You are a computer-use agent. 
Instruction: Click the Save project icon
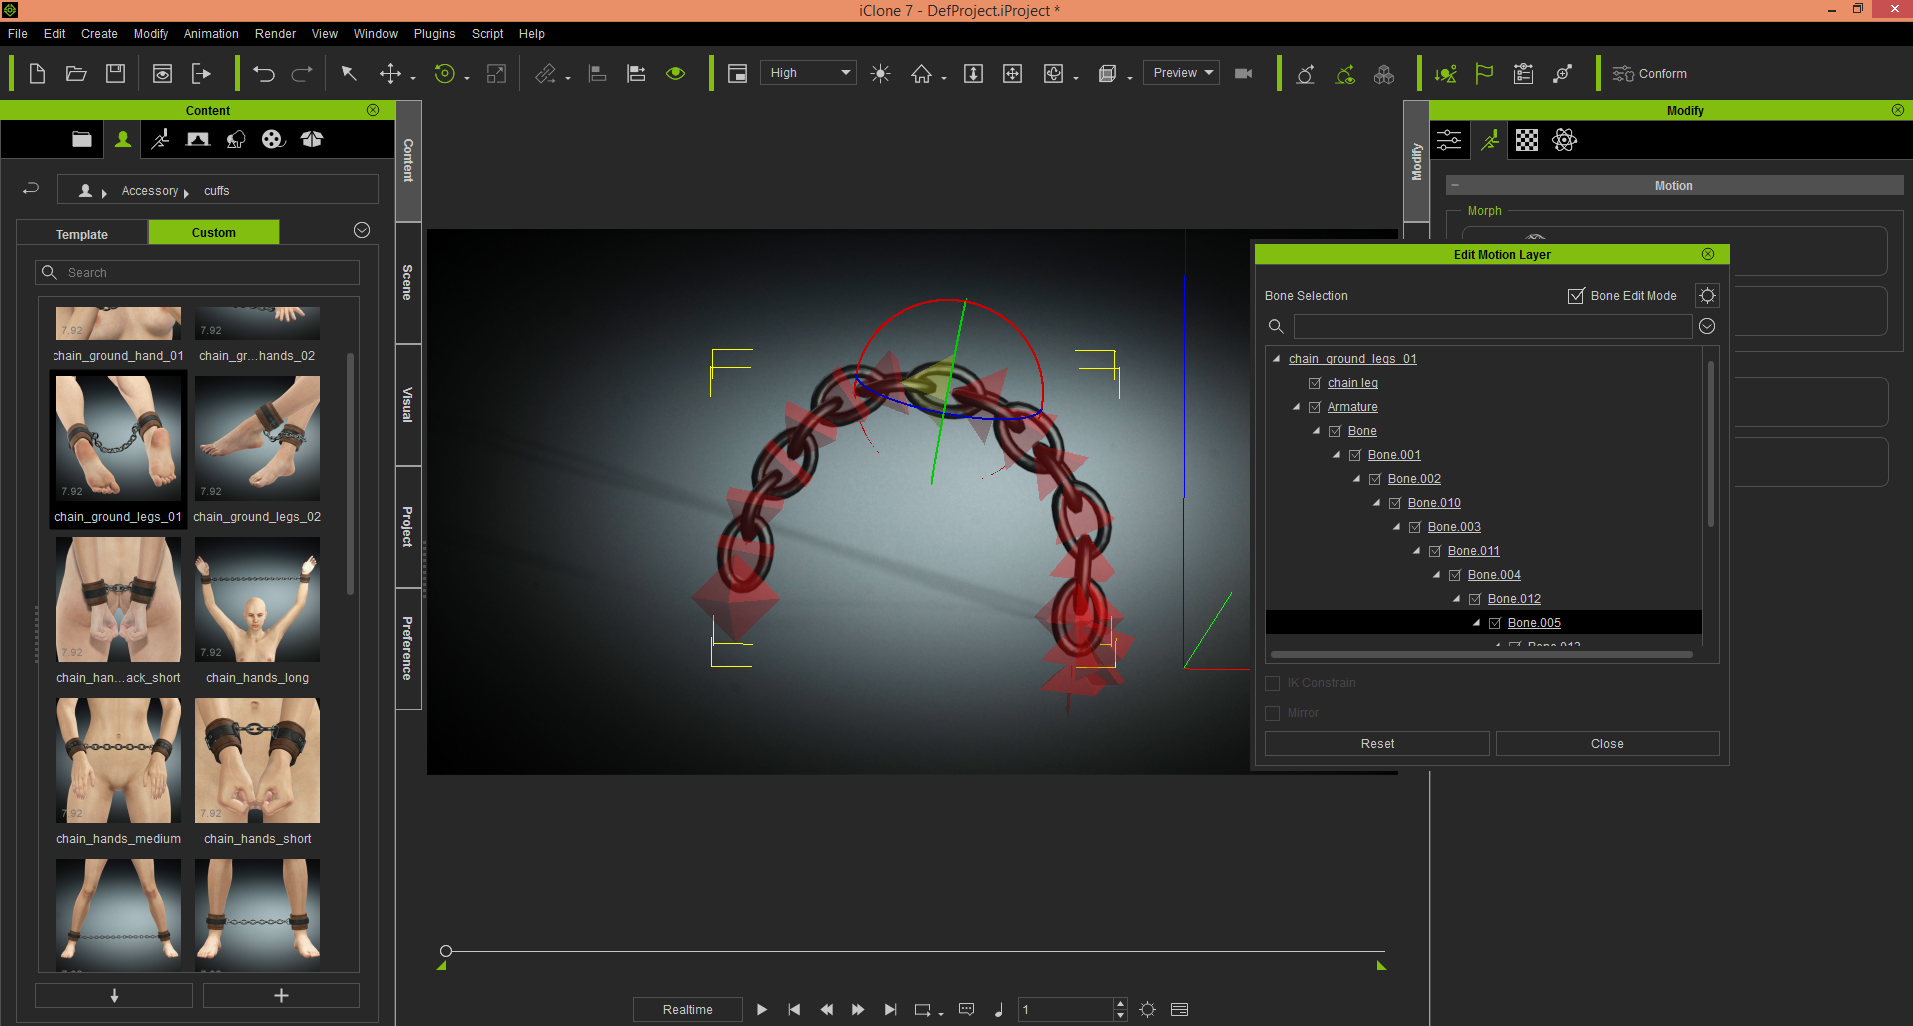point(115,73)
